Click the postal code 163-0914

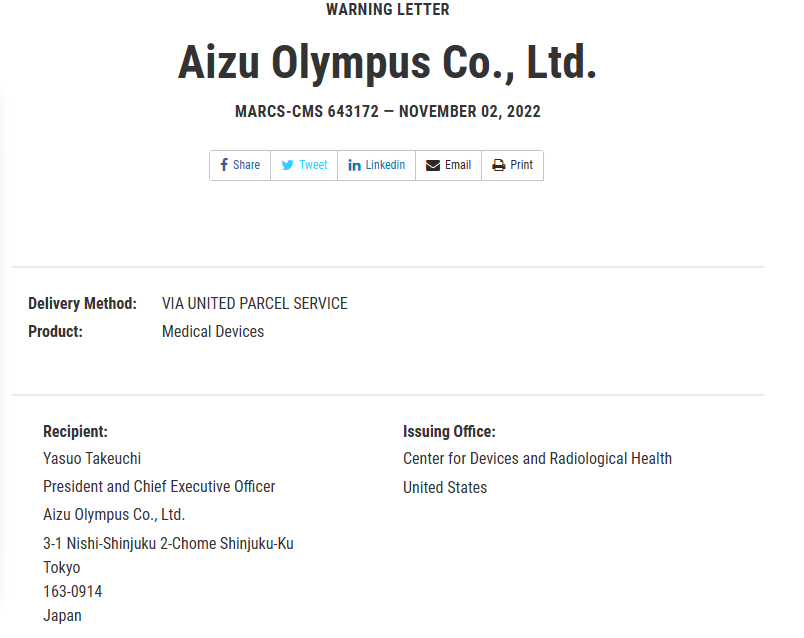(72, 591)
